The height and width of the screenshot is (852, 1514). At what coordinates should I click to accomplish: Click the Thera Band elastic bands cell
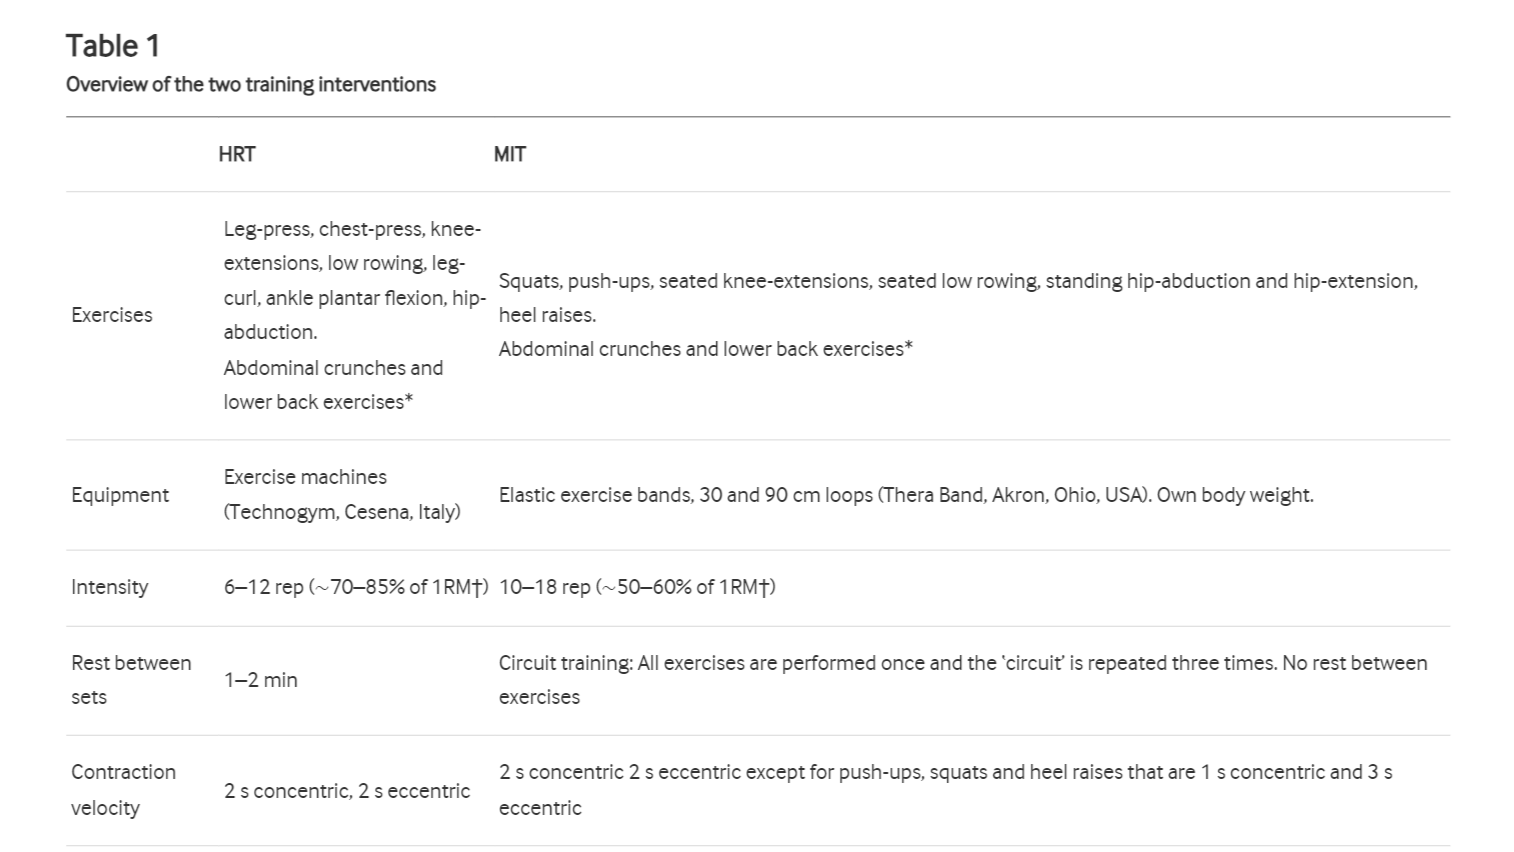[906, 495]
